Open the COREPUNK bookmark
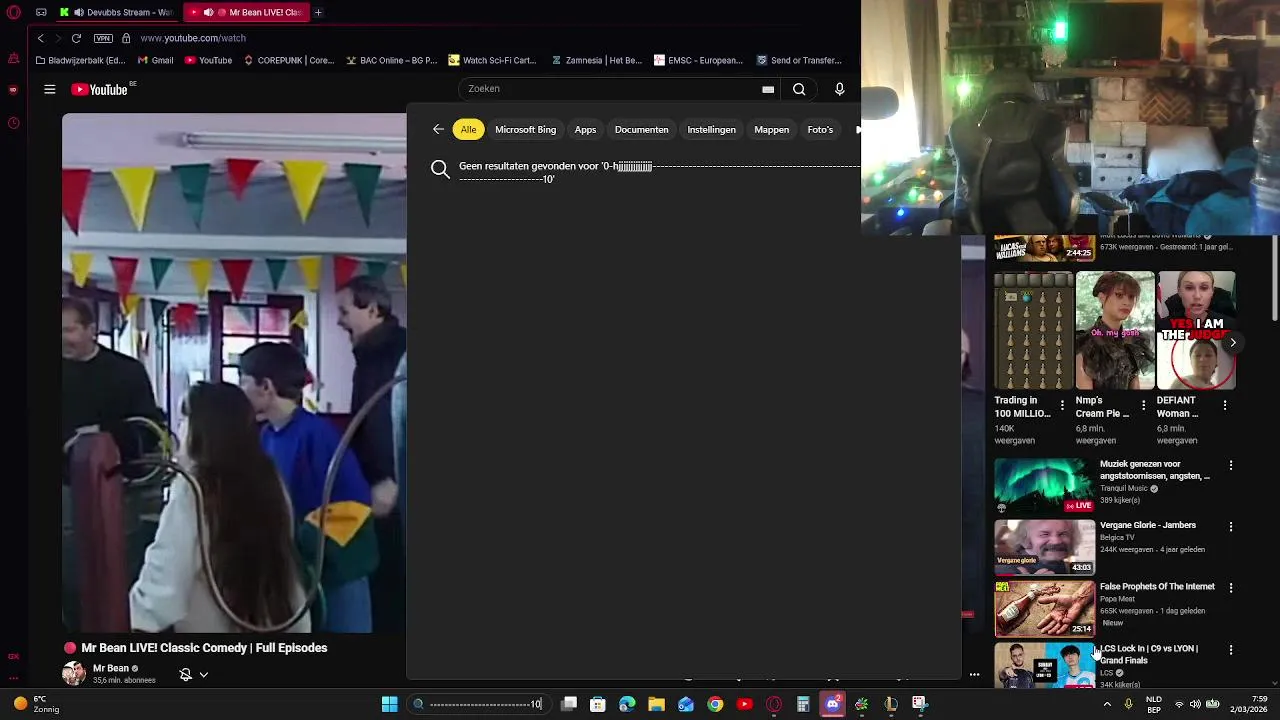This screenshot has width=1280, height=720. click(288, 60)
